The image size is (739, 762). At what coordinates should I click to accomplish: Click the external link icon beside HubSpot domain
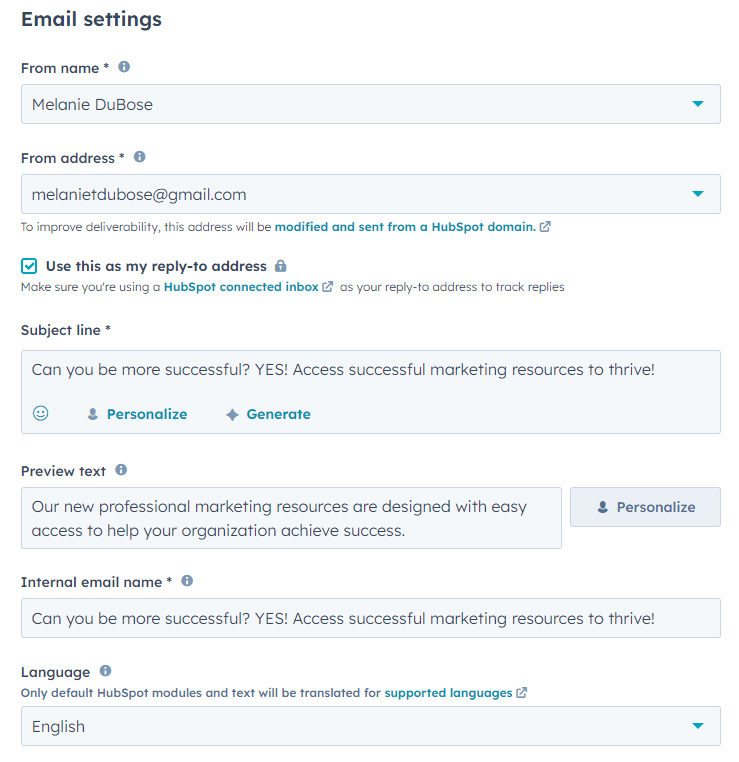click(545, 227)
